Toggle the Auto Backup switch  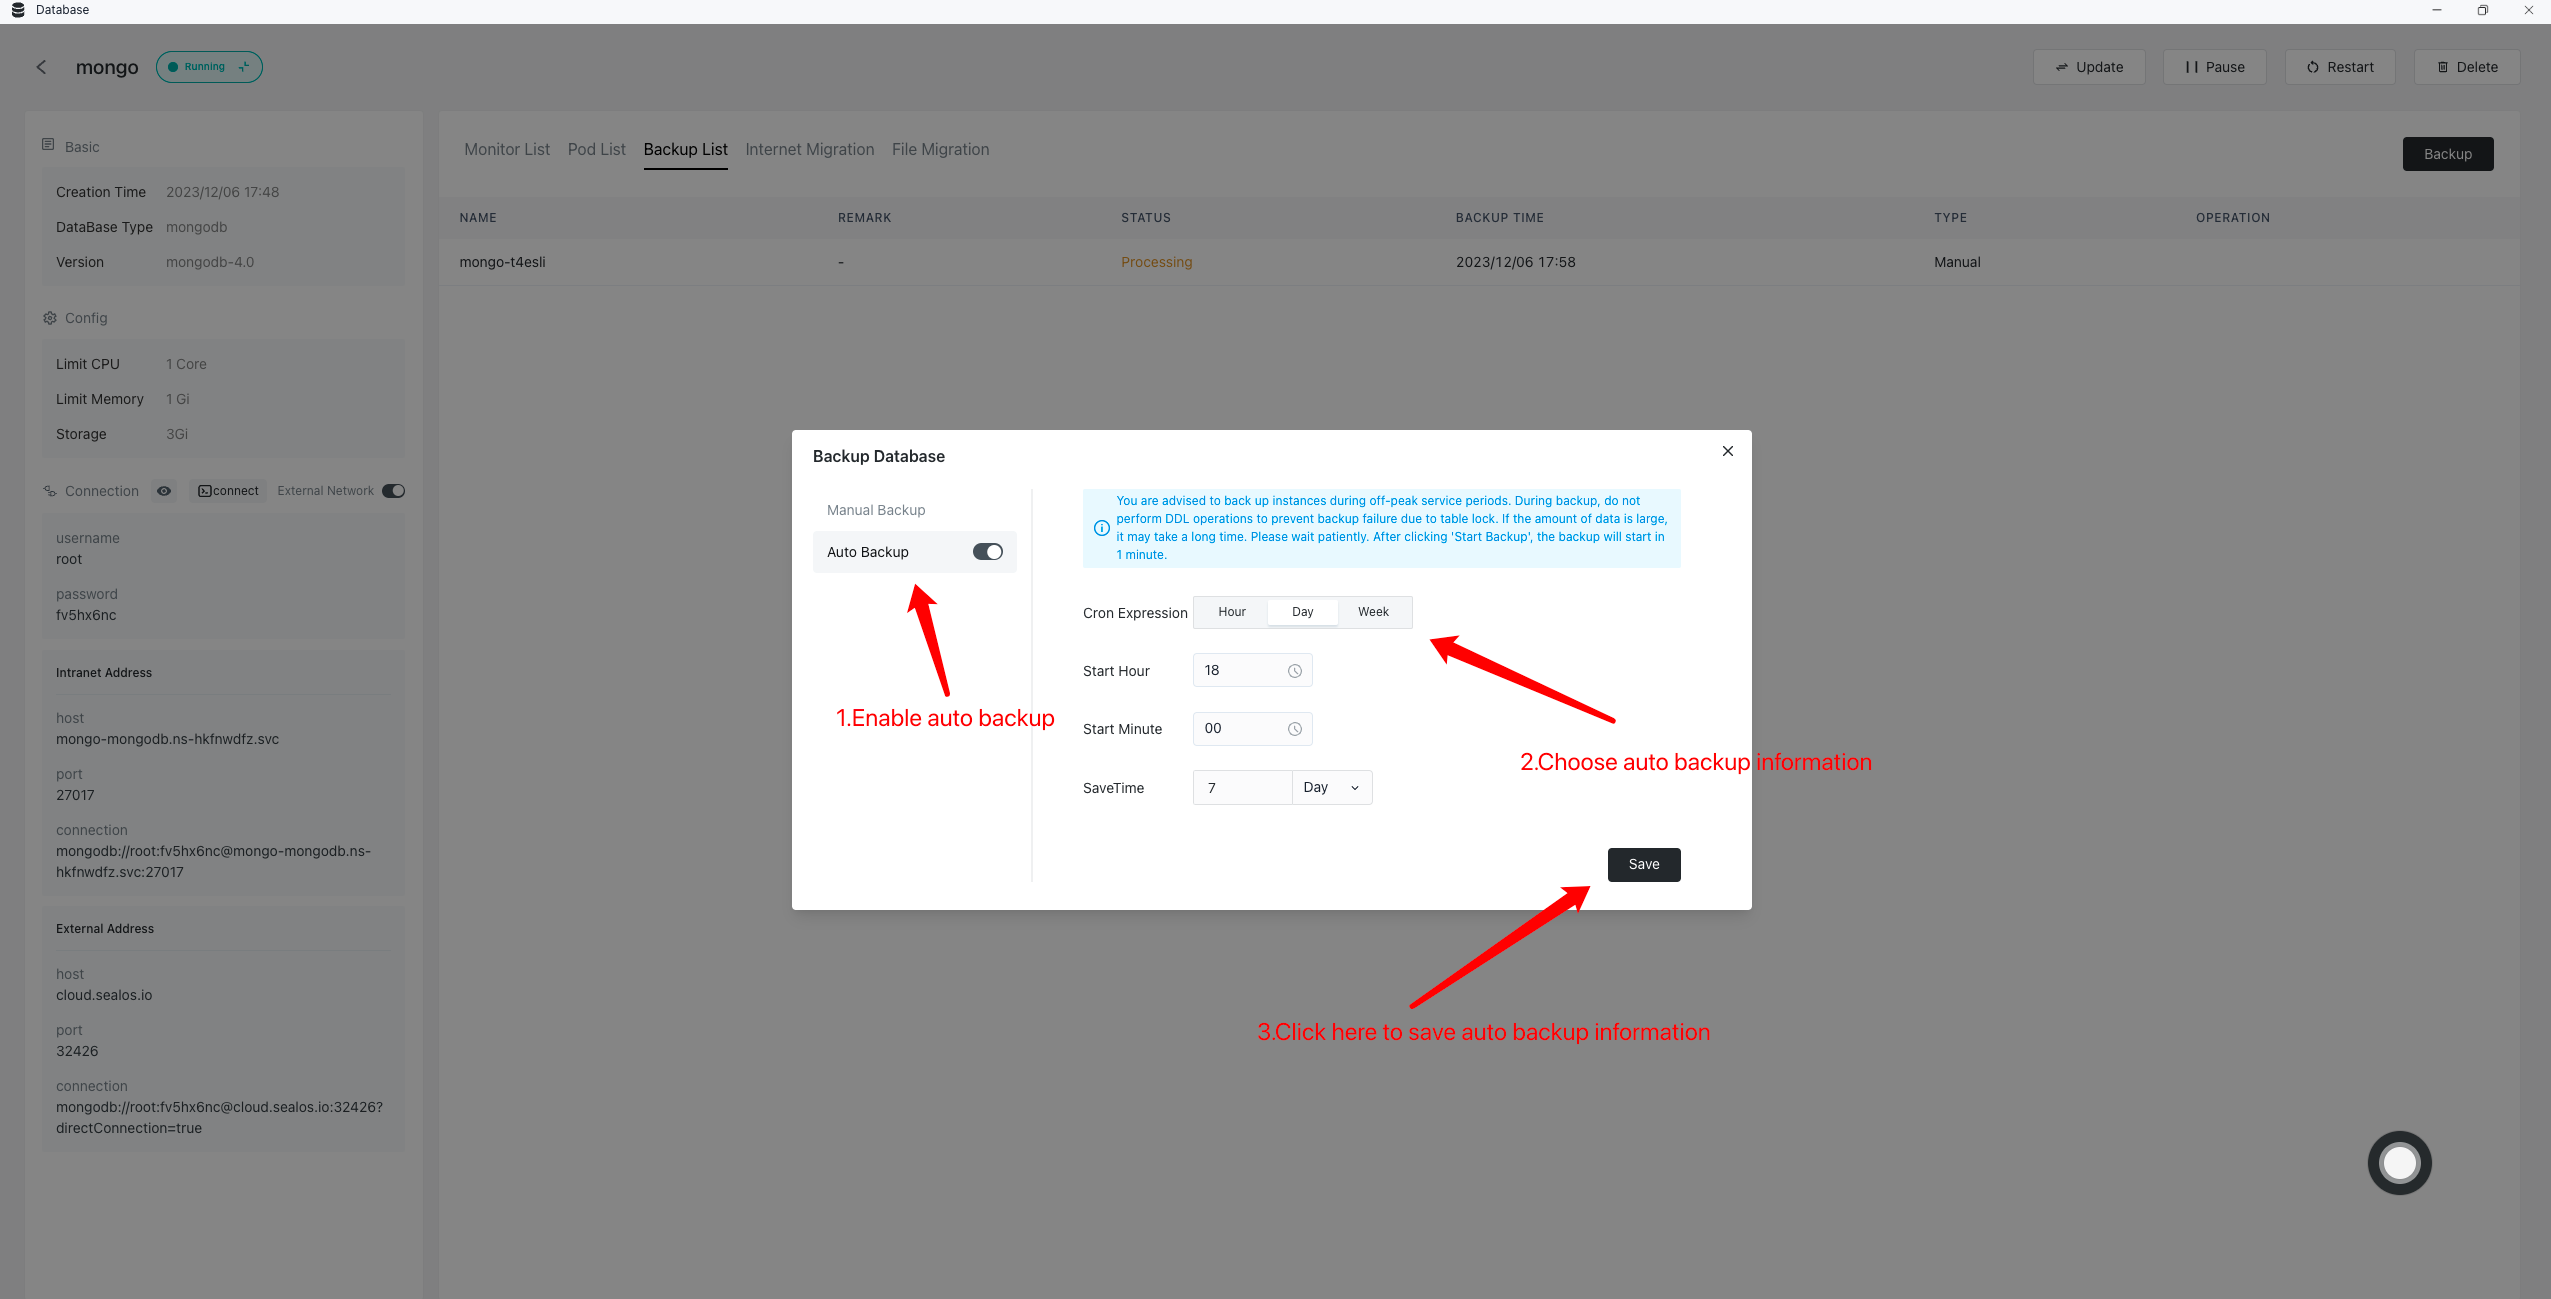987,552
